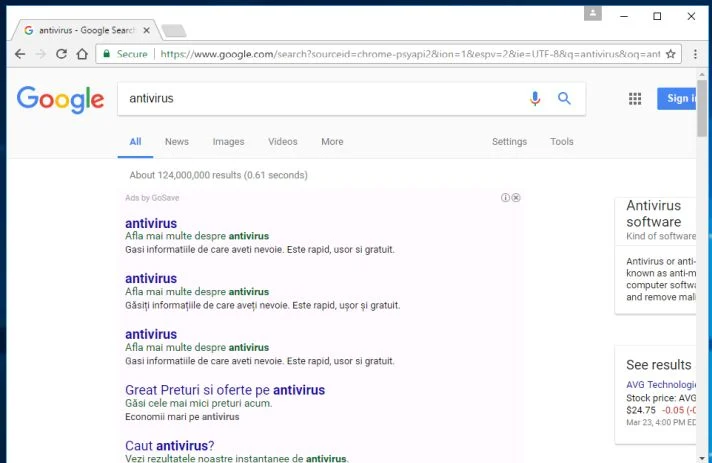Click the Ads by GoSave label

pos(152,198)
